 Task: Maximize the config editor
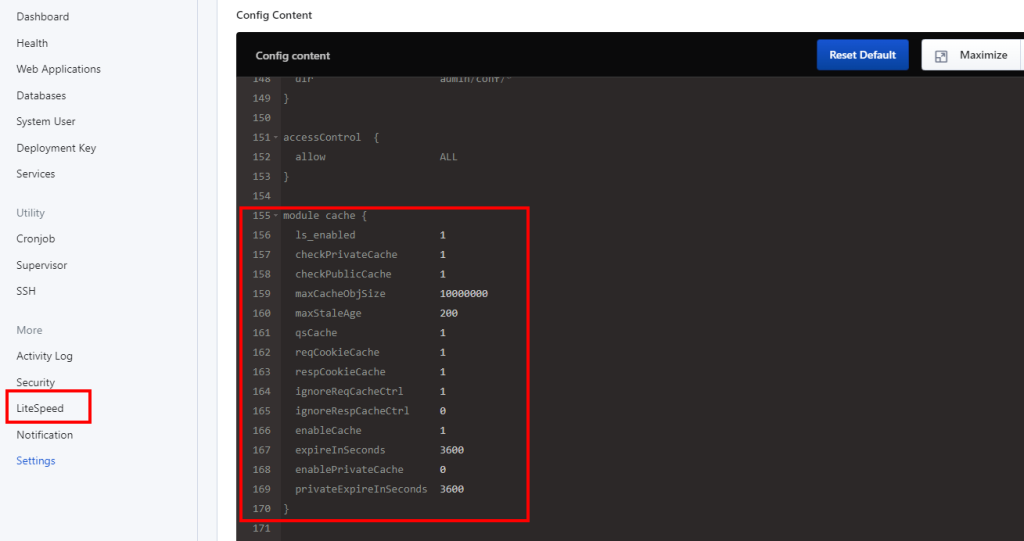(x=970, y=55)
